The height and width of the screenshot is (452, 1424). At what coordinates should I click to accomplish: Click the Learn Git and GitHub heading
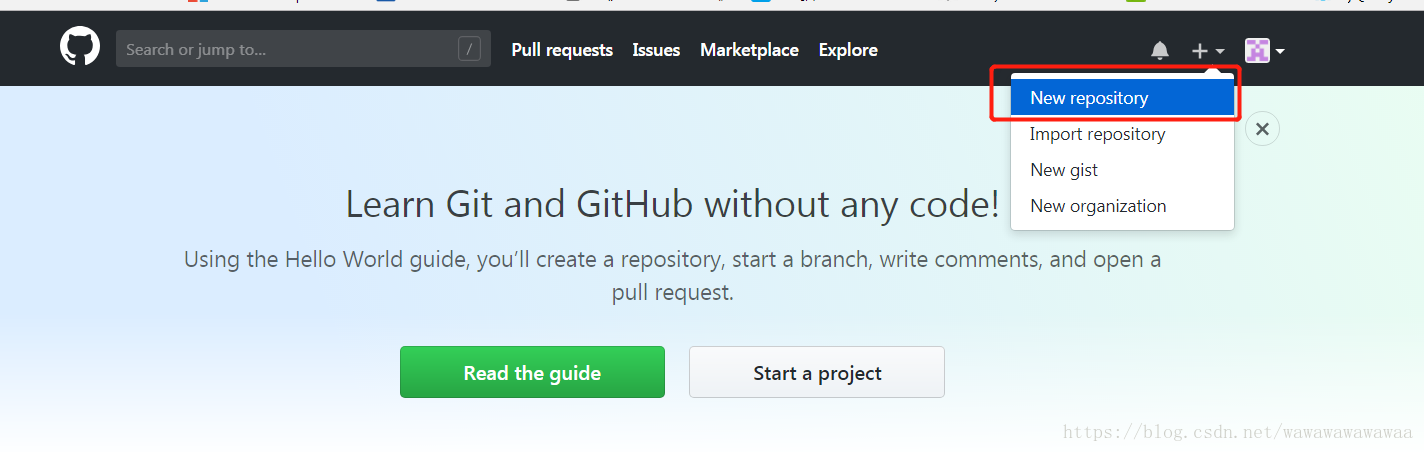(x=672, y=205)
